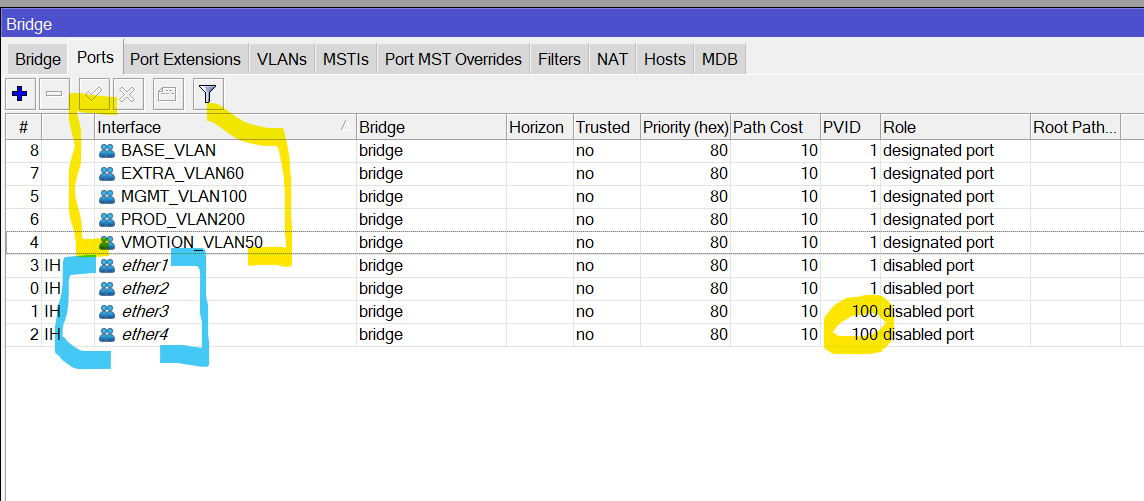This screenshot has width=1144, height=501.
Task: Click the Disable (X) toolbar button
Action: pyautogui.click(x=127, y=94)
